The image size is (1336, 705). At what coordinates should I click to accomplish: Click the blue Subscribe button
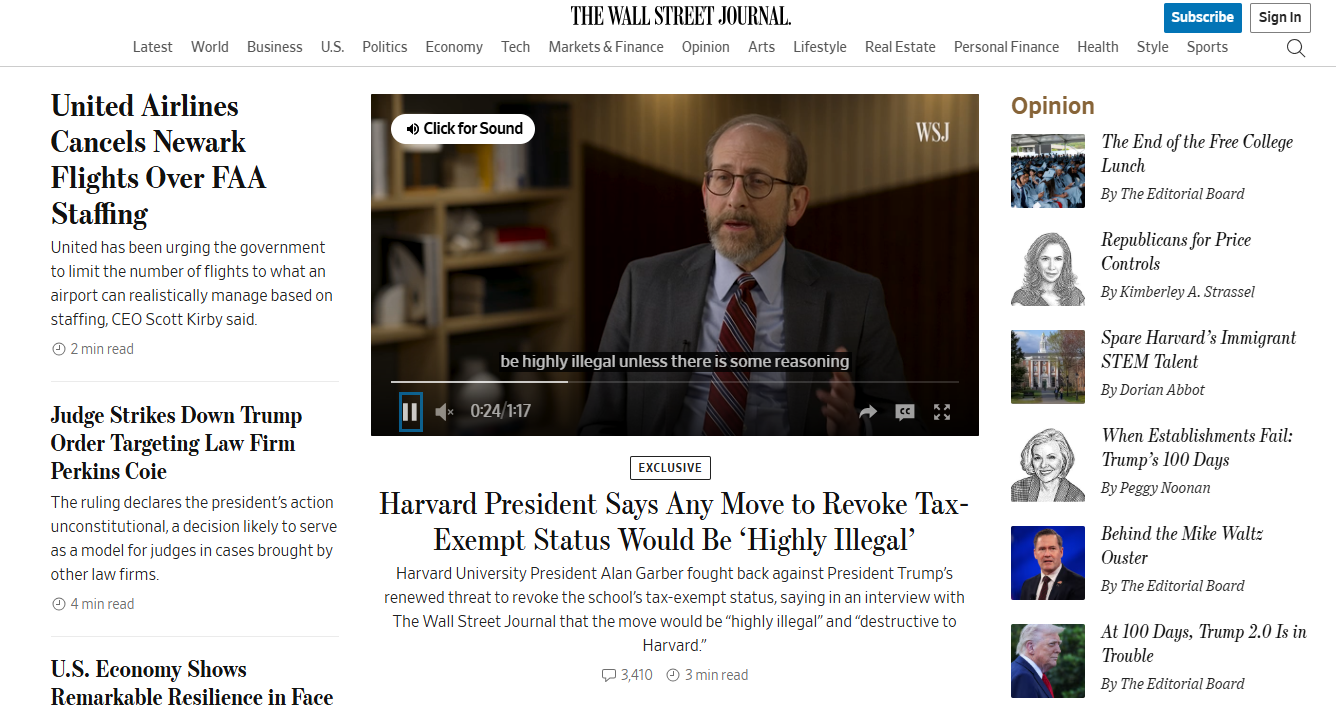(1202, 17)
